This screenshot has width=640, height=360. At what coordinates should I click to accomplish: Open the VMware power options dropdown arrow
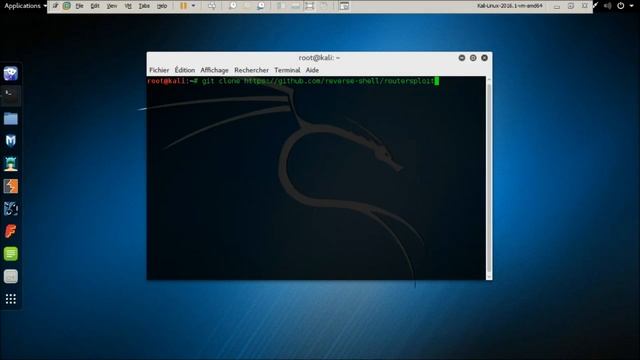193,6
